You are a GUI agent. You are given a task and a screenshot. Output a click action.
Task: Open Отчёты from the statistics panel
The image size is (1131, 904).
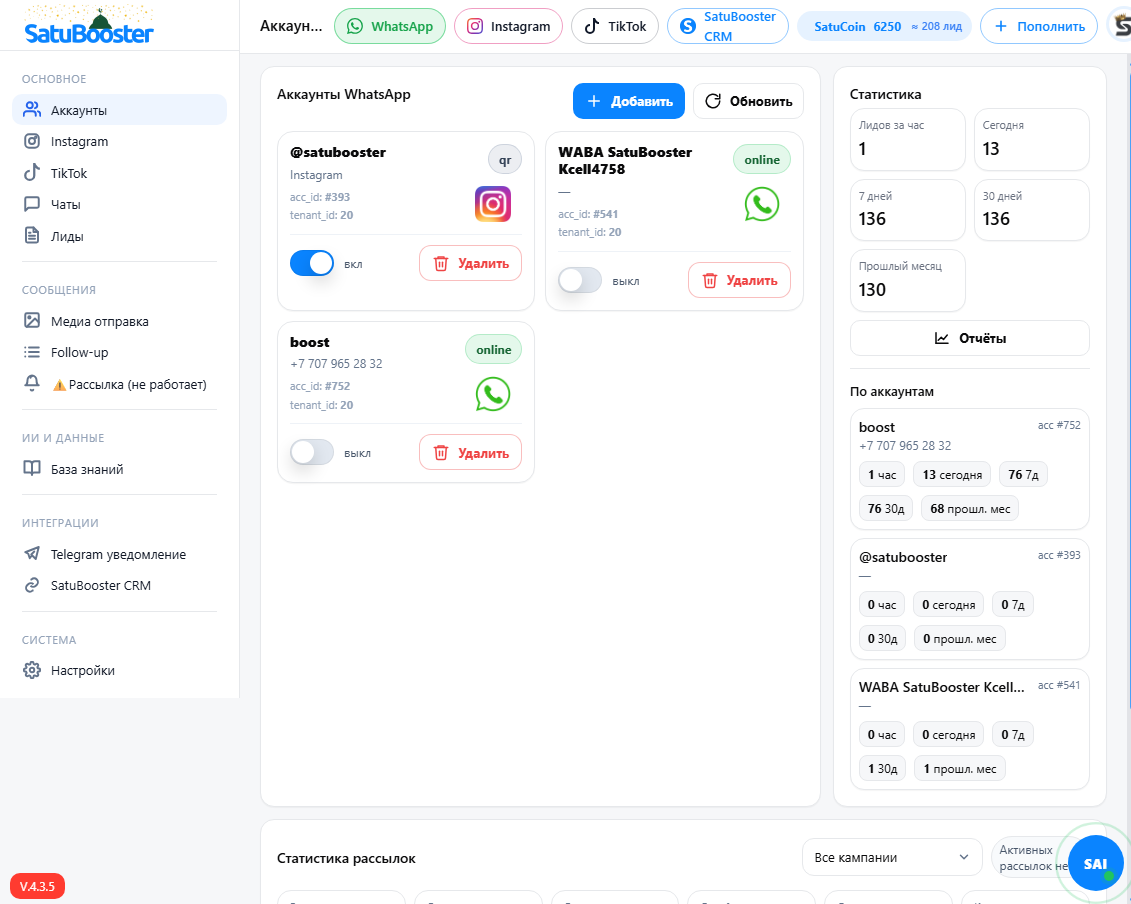969,338
